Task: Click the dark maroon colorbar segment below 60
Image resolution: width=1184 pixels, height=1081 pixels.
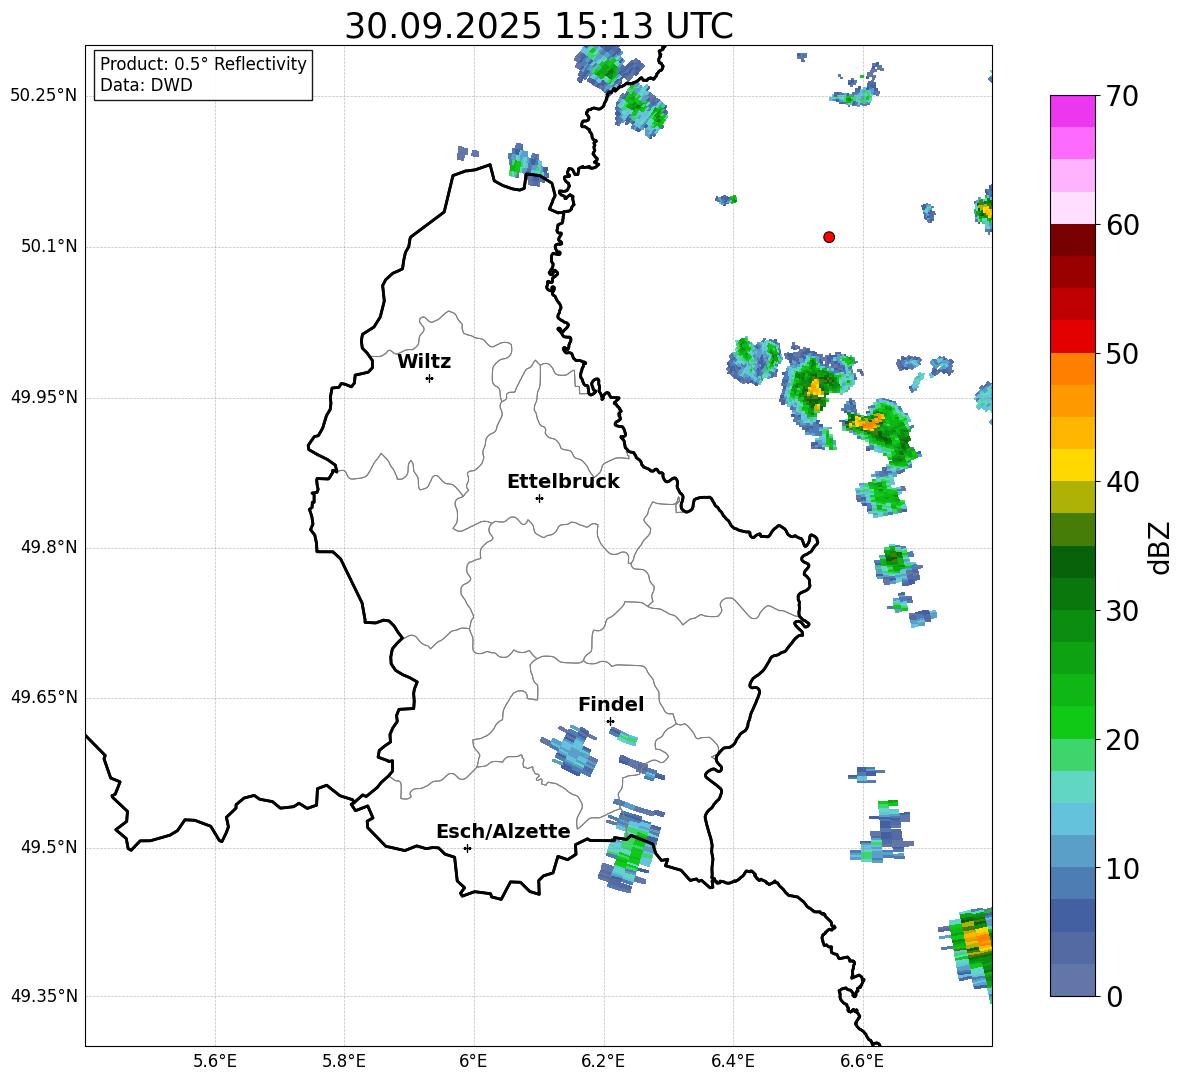Action: point(1073,240)
